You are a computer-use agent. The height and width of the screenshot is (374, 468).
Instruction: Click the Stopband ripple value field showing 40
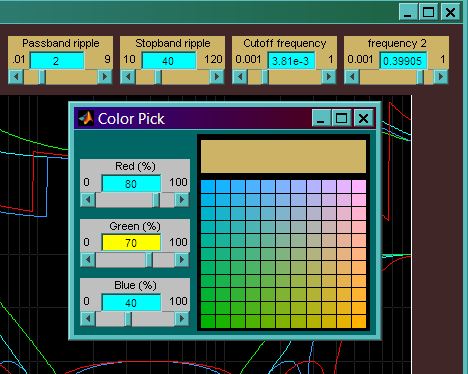pyautogui.click(x=169, y=61)
